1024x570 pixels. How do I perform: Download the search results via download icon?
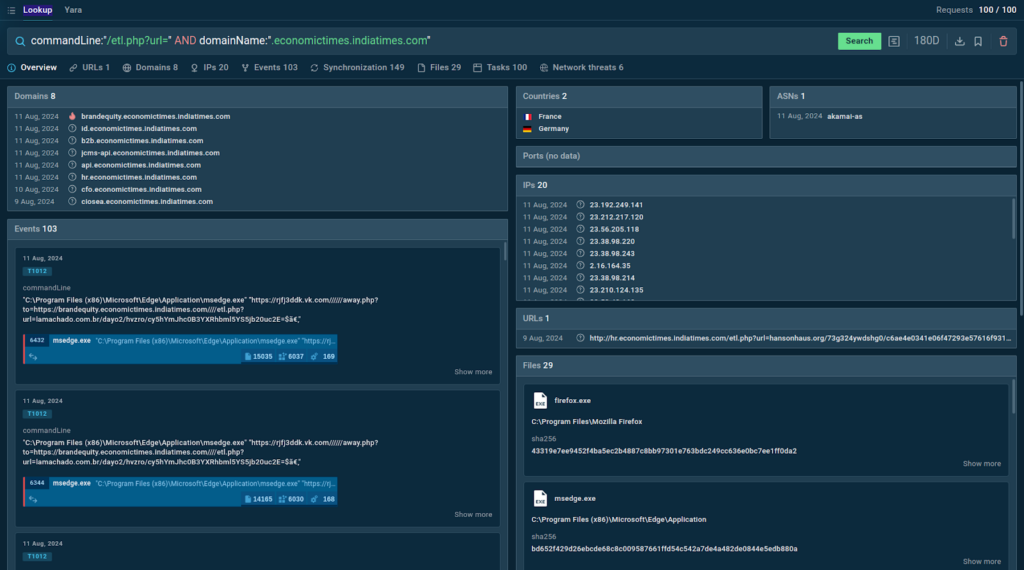point(960,41)
